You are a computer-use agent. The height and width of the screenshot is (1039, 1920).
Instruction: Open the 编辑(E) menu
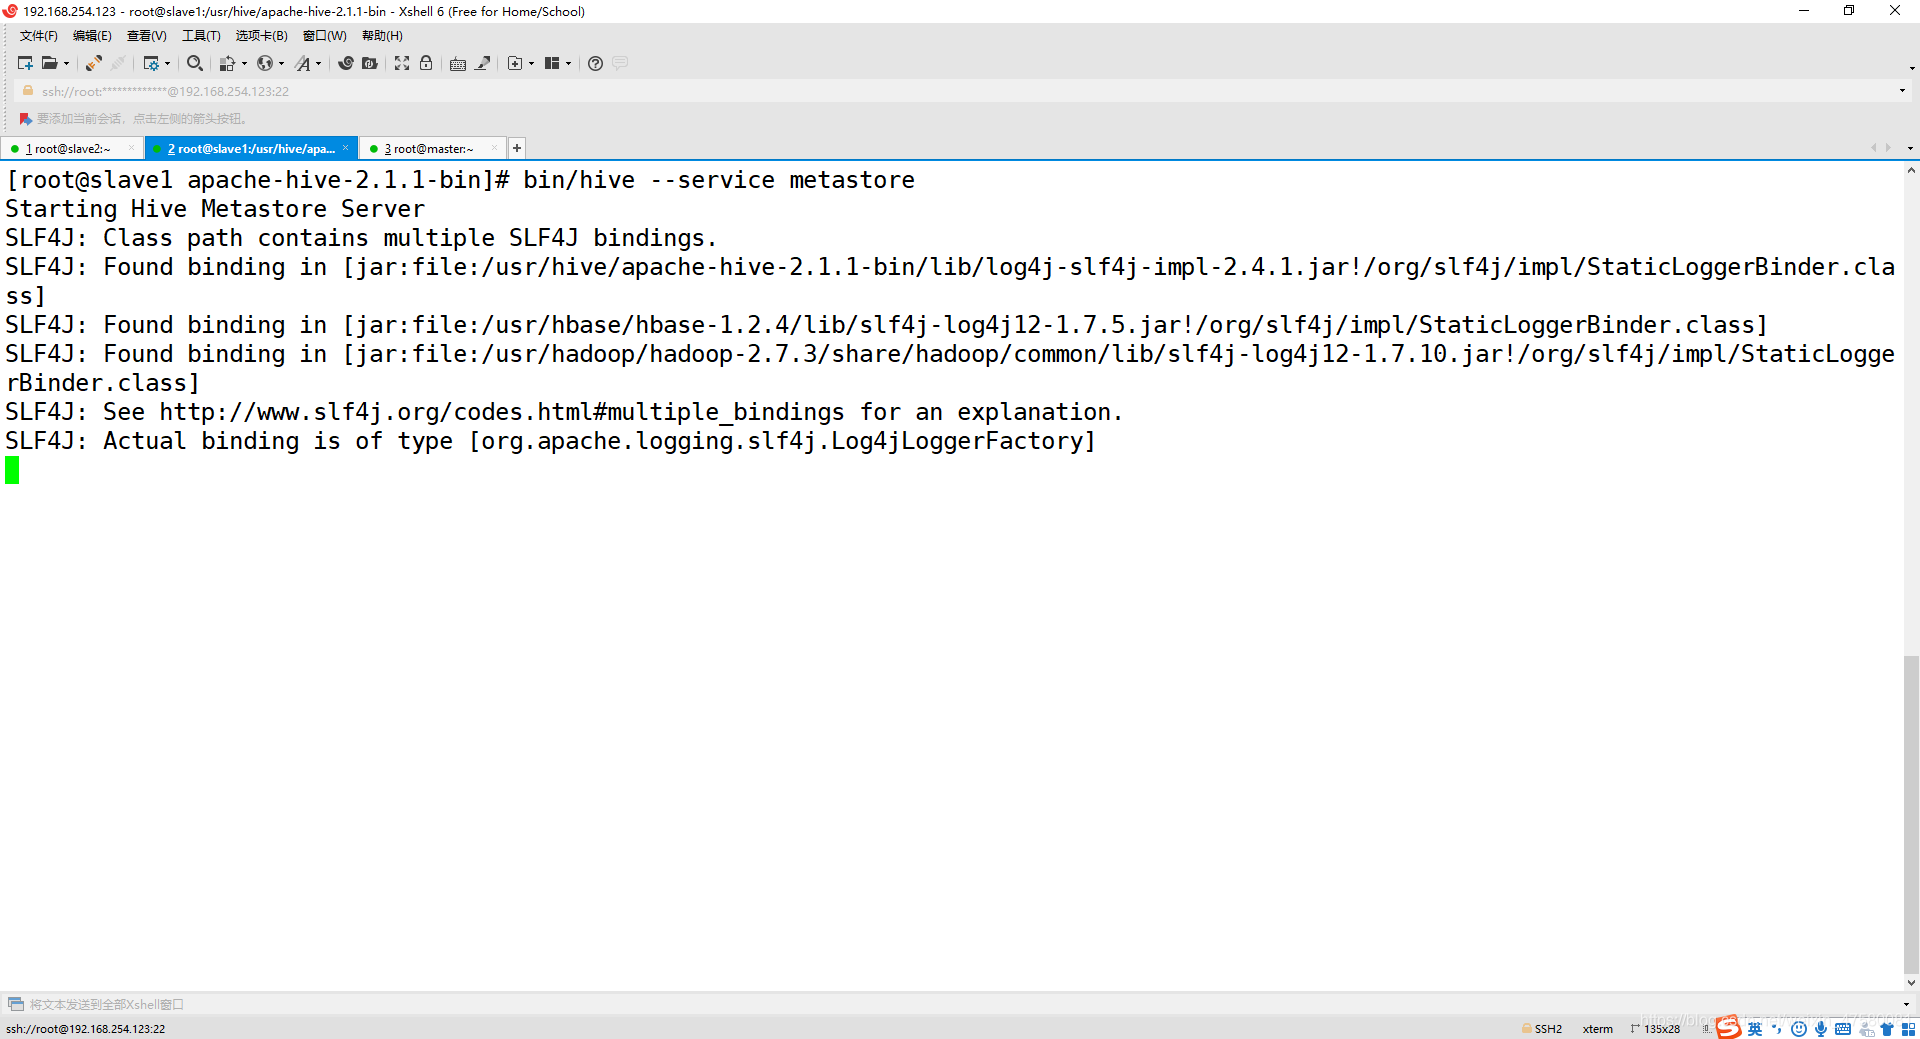point(92,36)
